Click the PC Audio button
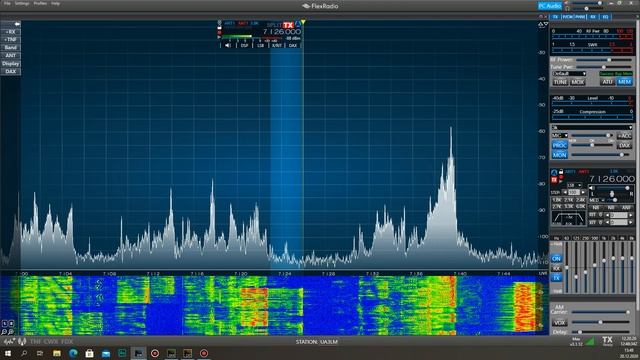 (549, 6)
